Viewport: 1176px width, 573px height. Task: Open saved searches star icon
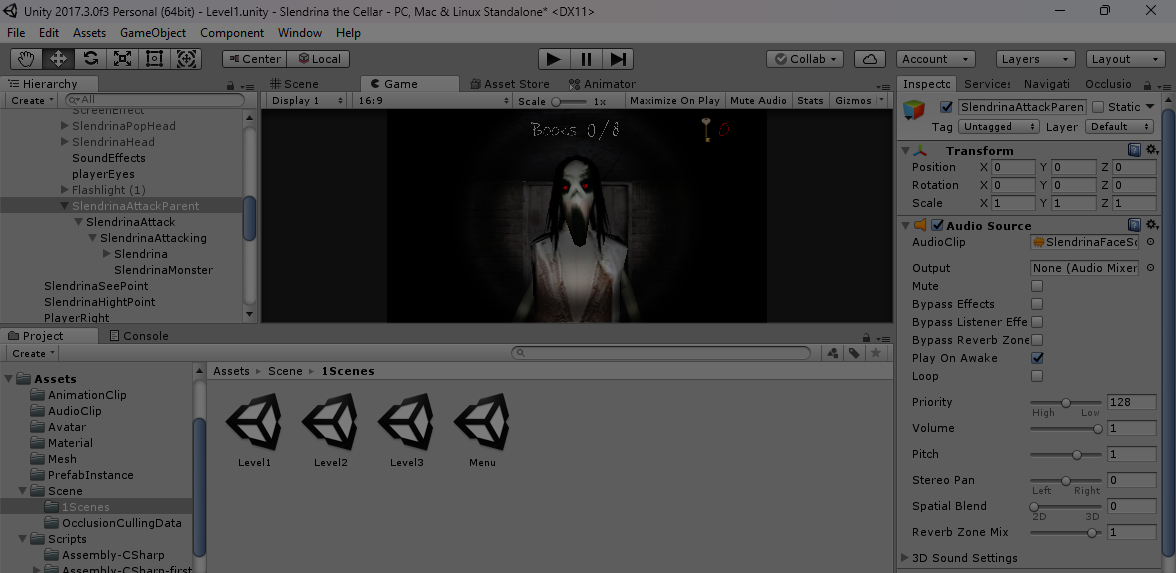point(875,353)
